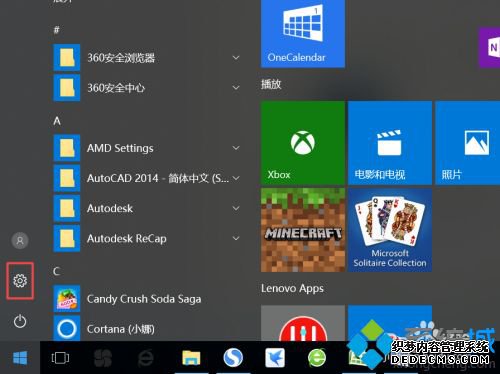Screen dimensions: 500x374
Task: Click the 360安全浏览器 folder icon
Action: click(x=67, y=57)
